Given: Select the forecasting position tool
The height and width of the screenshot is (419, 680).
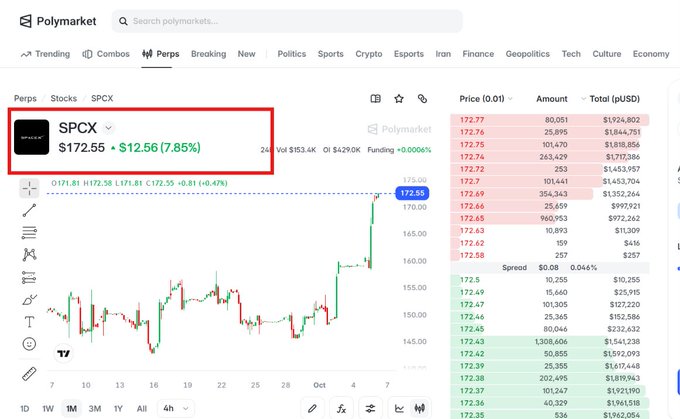Looking at the screenshot, I should coord(29,277).
